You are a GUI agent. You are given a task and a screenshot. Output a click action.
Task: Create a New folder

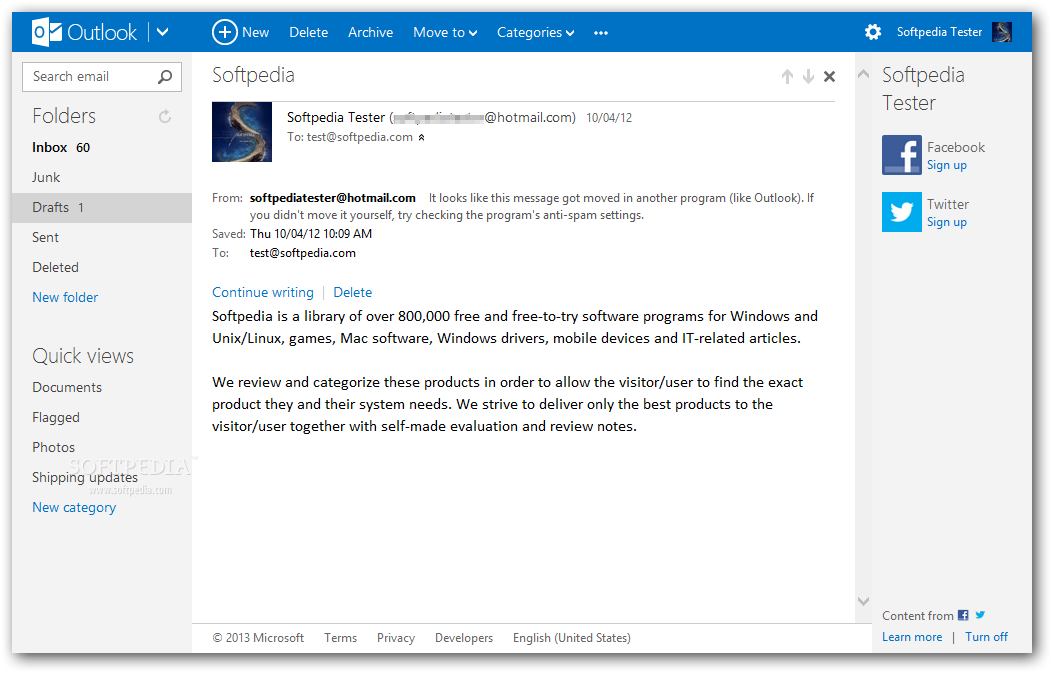coord(65,297)
